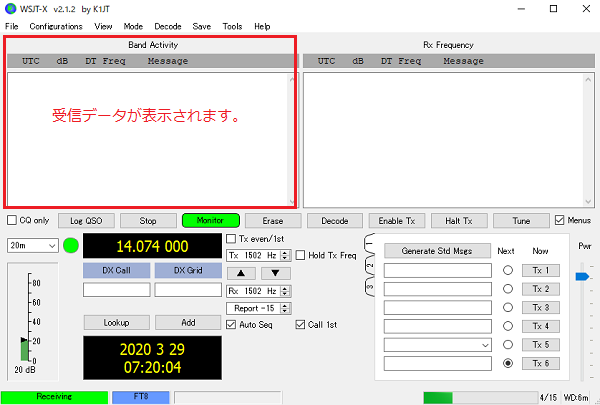Uncheck the Auto Seq checkbox
600x405 pixels.
233,324
